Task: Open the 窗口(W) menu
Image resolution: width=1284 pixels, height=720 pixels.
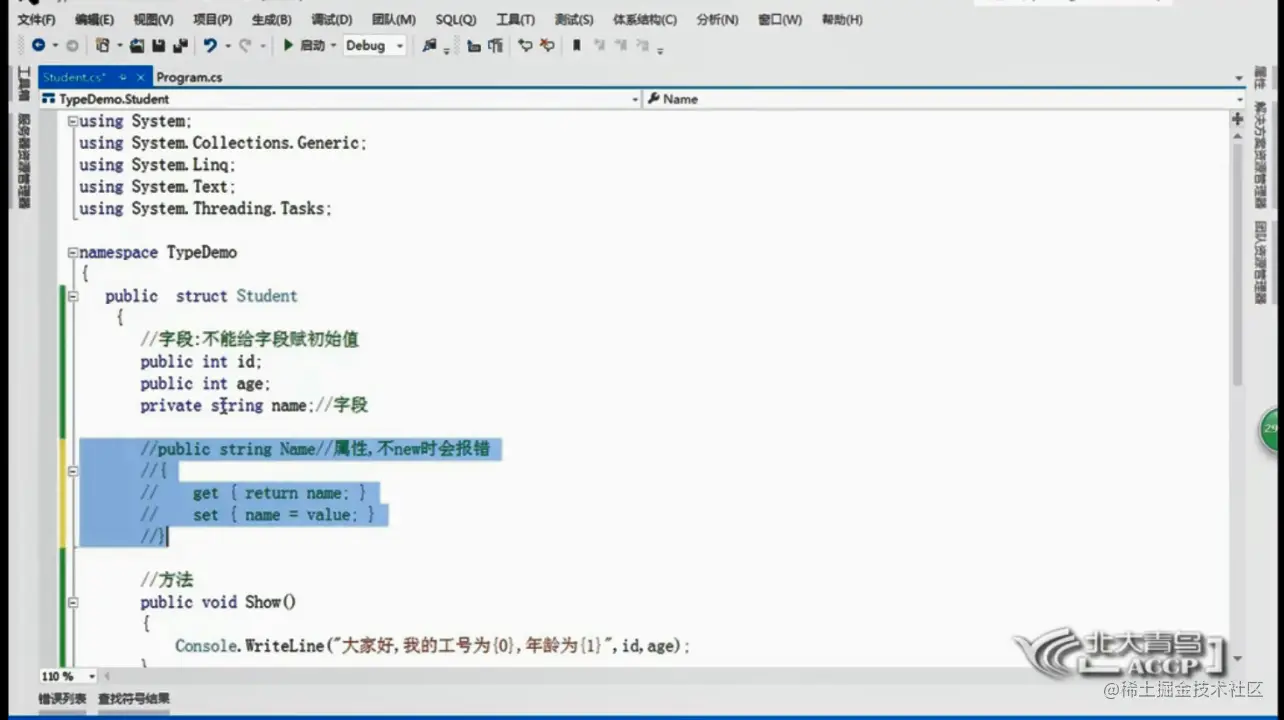Action: pos(779,19)
